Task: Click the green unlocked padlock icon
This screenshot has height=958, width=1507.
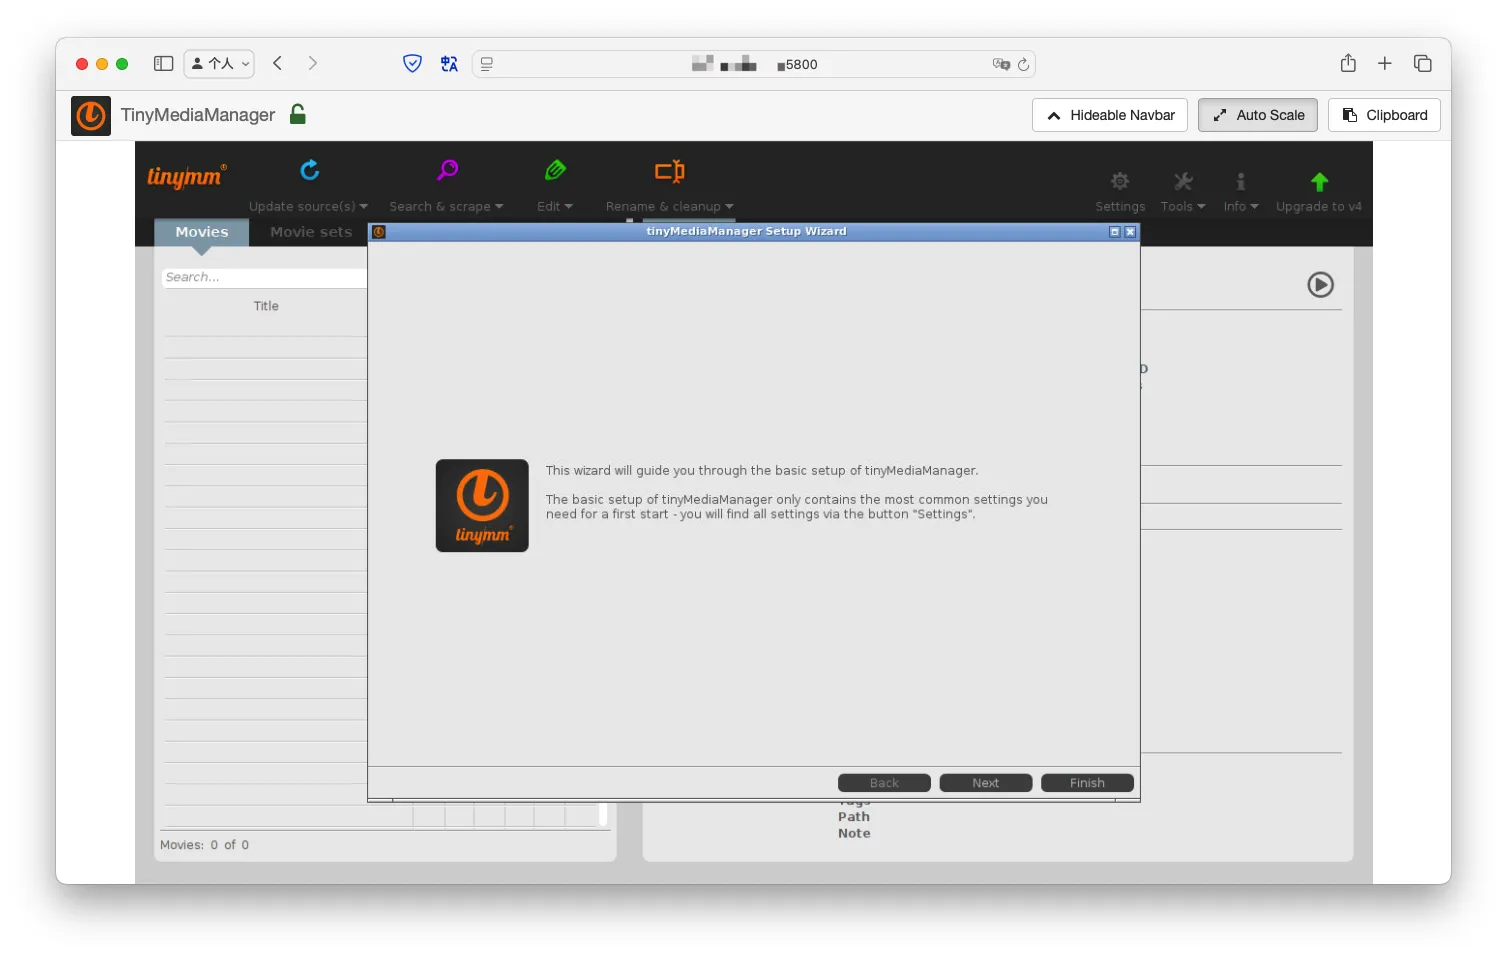Action: coord(297,114)
